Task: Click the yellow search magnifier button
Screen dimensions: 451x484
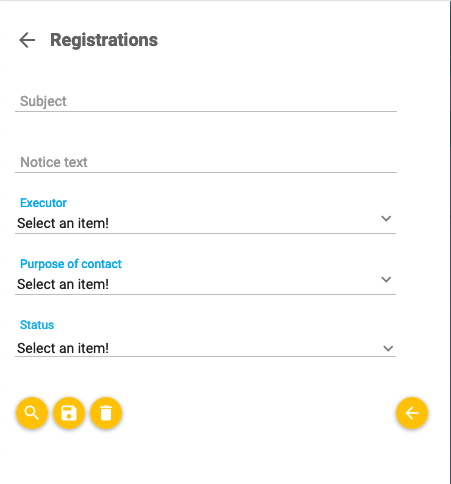Action: pyautogui.click(x=32, y=413)
